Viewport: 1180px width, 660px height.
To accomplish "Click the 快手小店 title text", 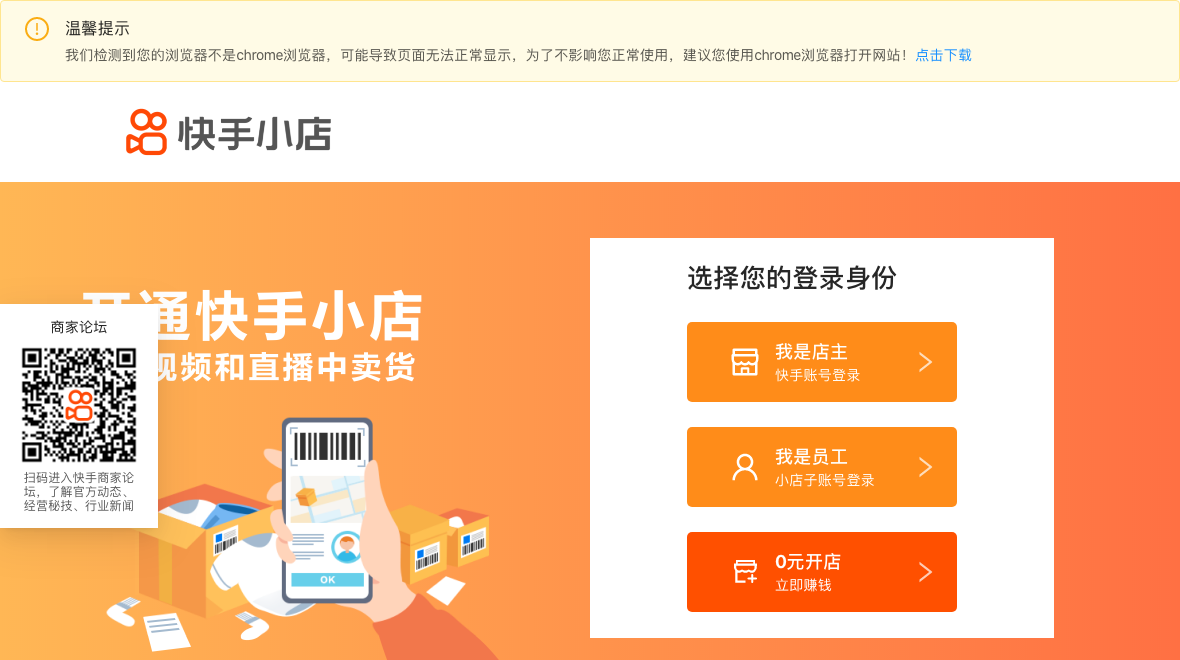I will [254, 134].
